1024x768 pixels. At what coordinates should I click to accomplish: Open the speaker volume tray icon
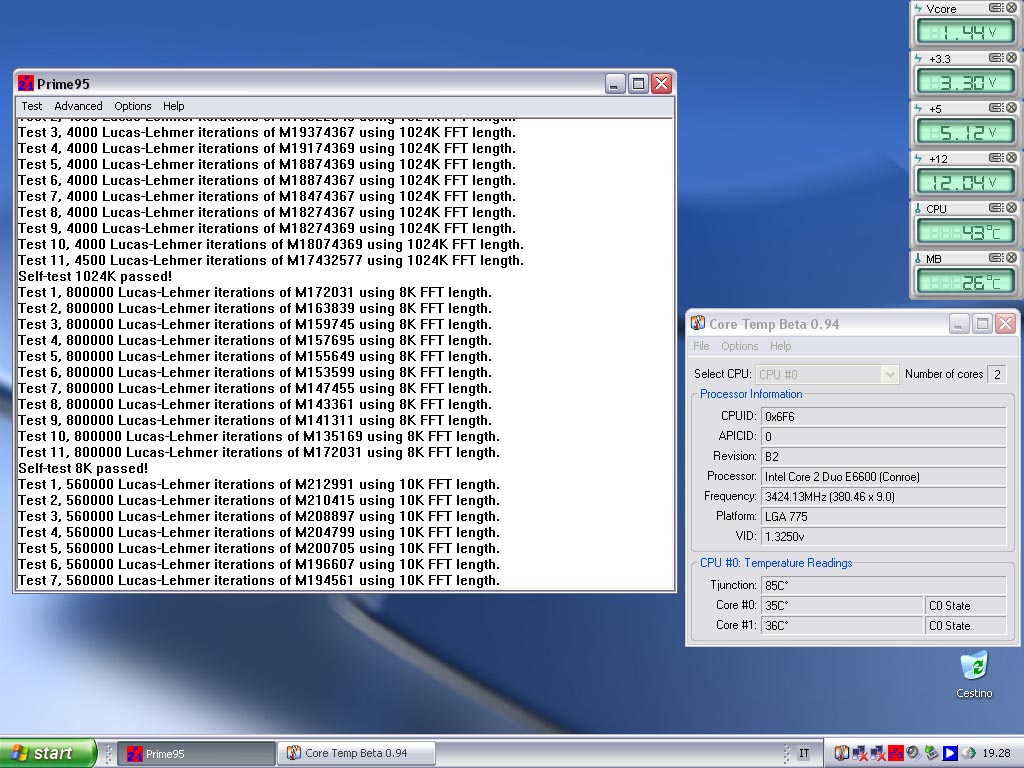pos(913,754)
